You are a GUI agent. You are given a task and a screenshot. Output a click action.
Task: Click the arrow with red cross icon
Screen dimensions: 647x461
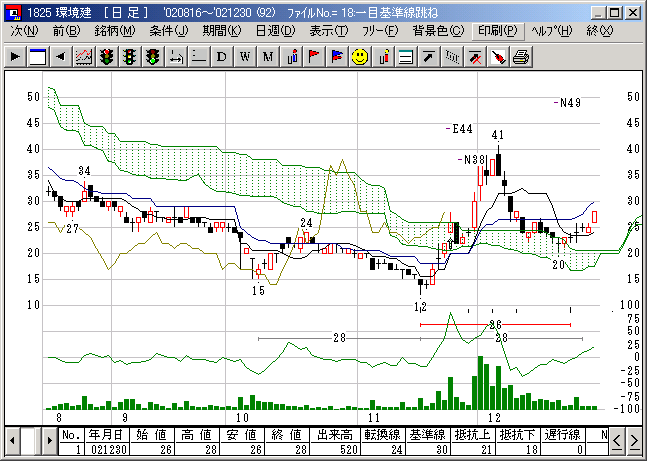pyautogui.click(x=475, y=56)
